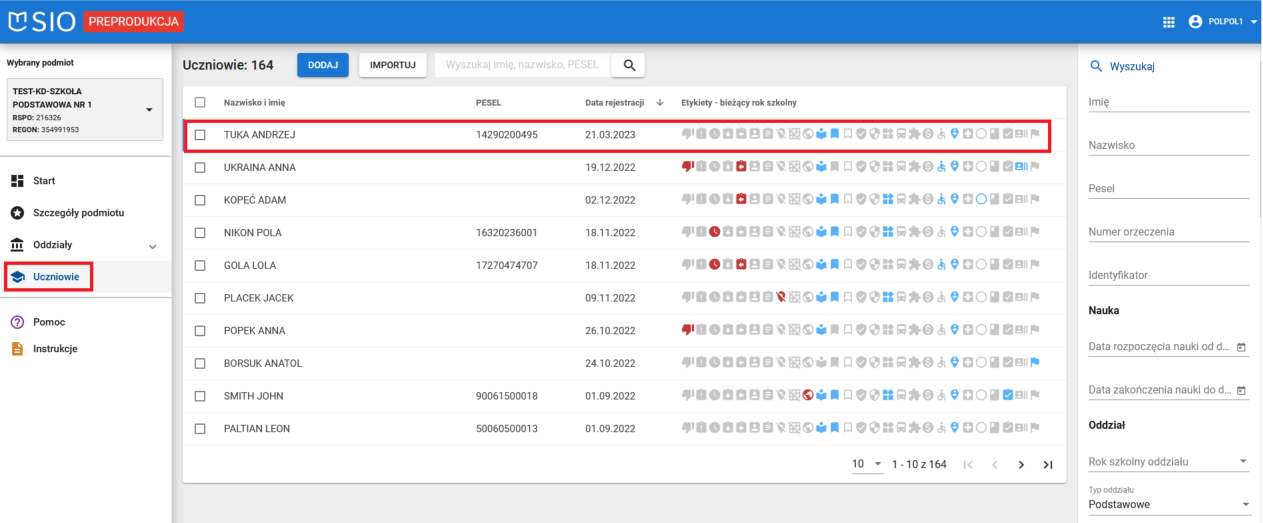
Task: Click red thumbs-down icon for UKRAINA ANNA
Action: coord(687,167)
